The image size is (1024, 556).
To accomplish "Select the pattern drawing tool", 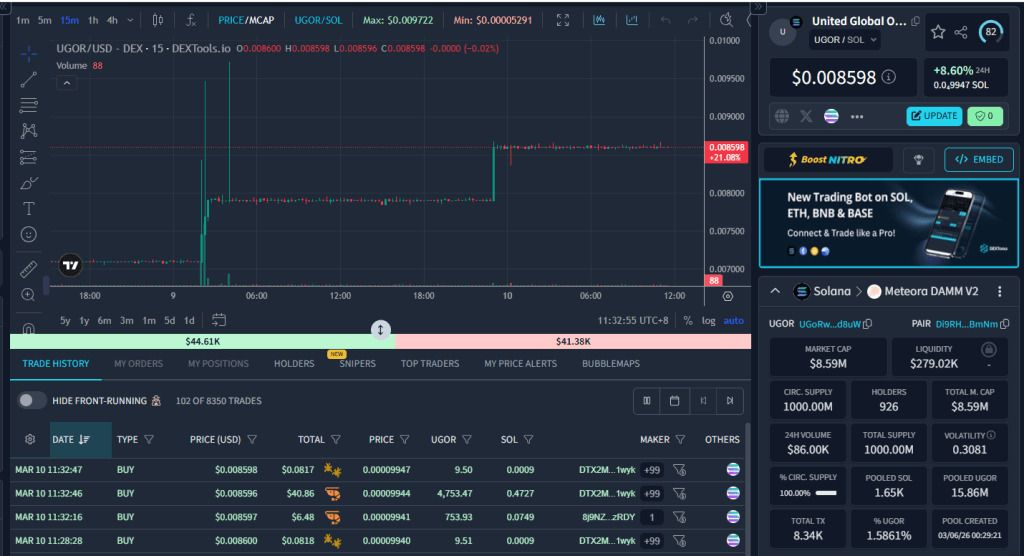I will tap(29, 131).
